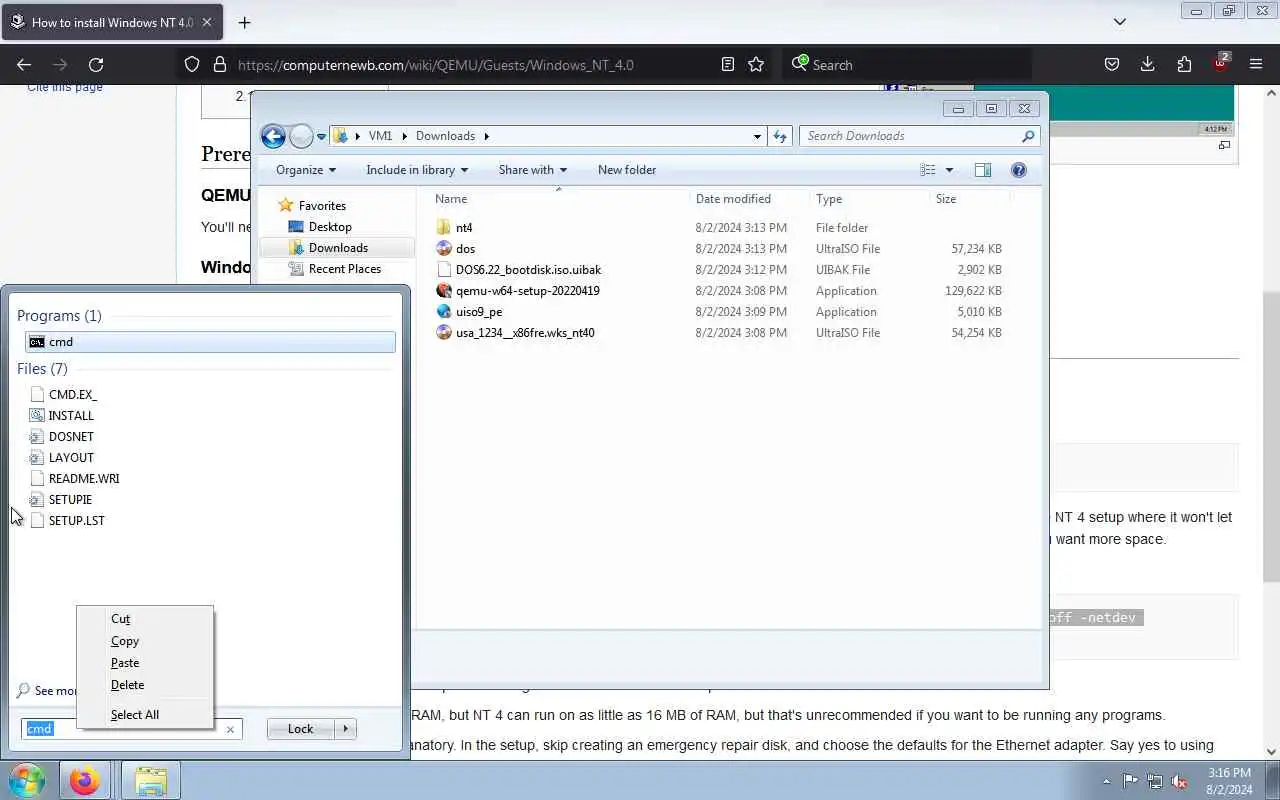
Task: Expand the address bar history dropdown
Action: click(x=757, y=136)
